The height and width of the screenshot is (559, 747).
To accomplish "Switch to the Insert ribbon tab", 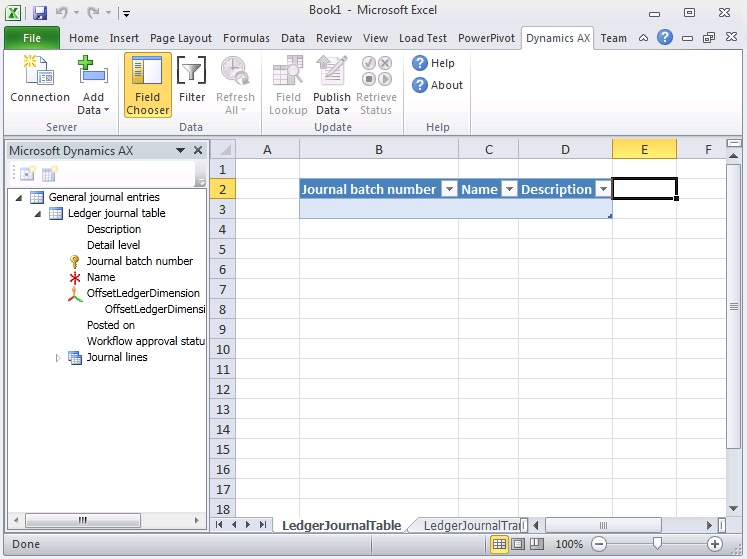I will [x=124, y=38].
